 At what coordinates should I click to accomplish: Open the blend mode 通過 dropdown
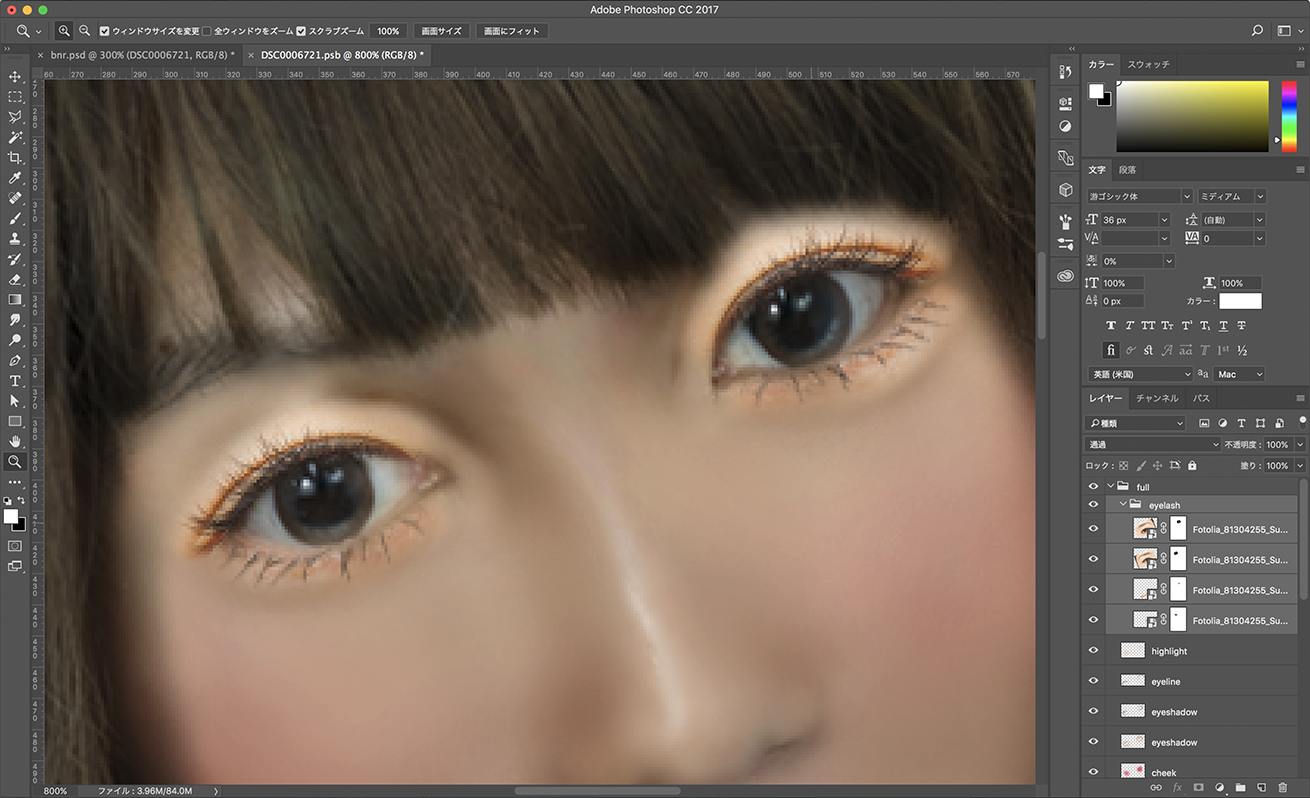[x=1153, y=444]
